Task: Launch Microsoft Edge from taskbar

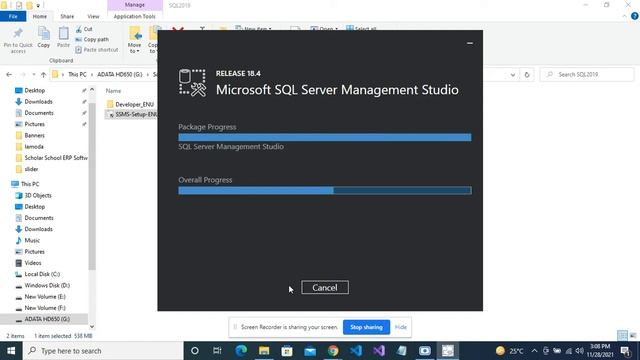Action: click(x=241, y=351)
